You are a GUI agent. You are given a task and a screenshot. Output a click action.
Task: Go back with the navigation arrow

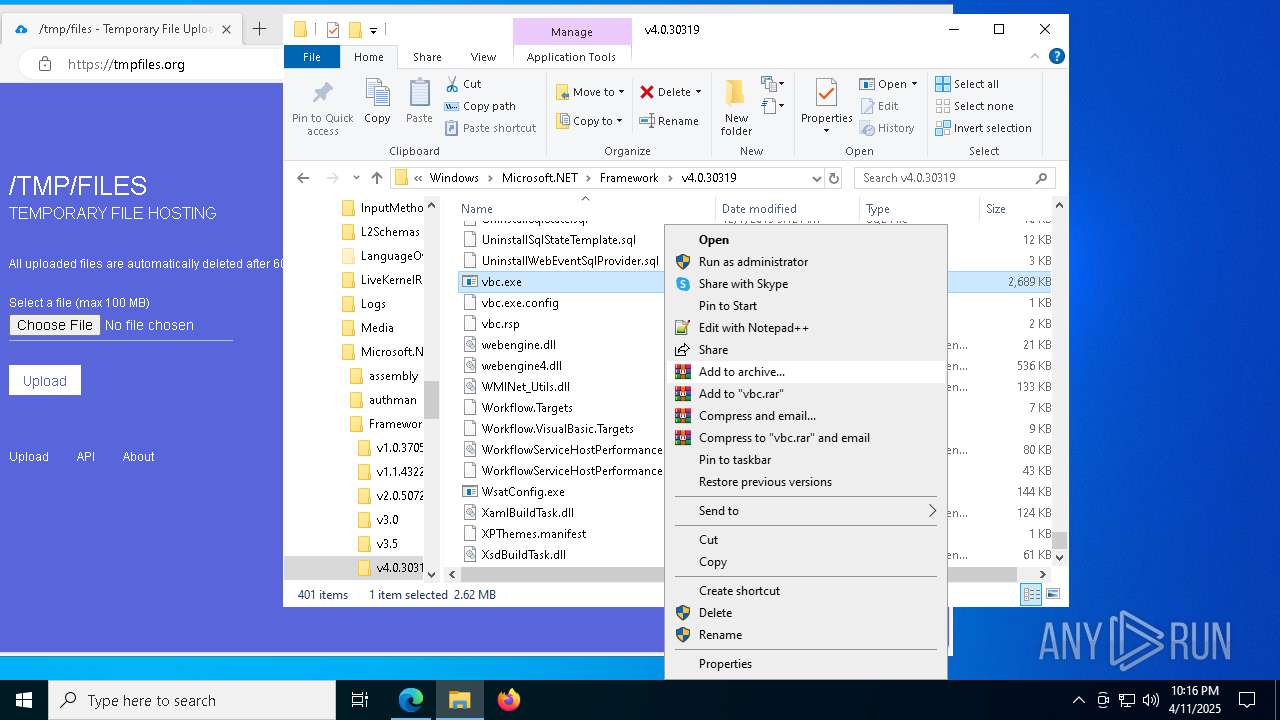[303, 178]
